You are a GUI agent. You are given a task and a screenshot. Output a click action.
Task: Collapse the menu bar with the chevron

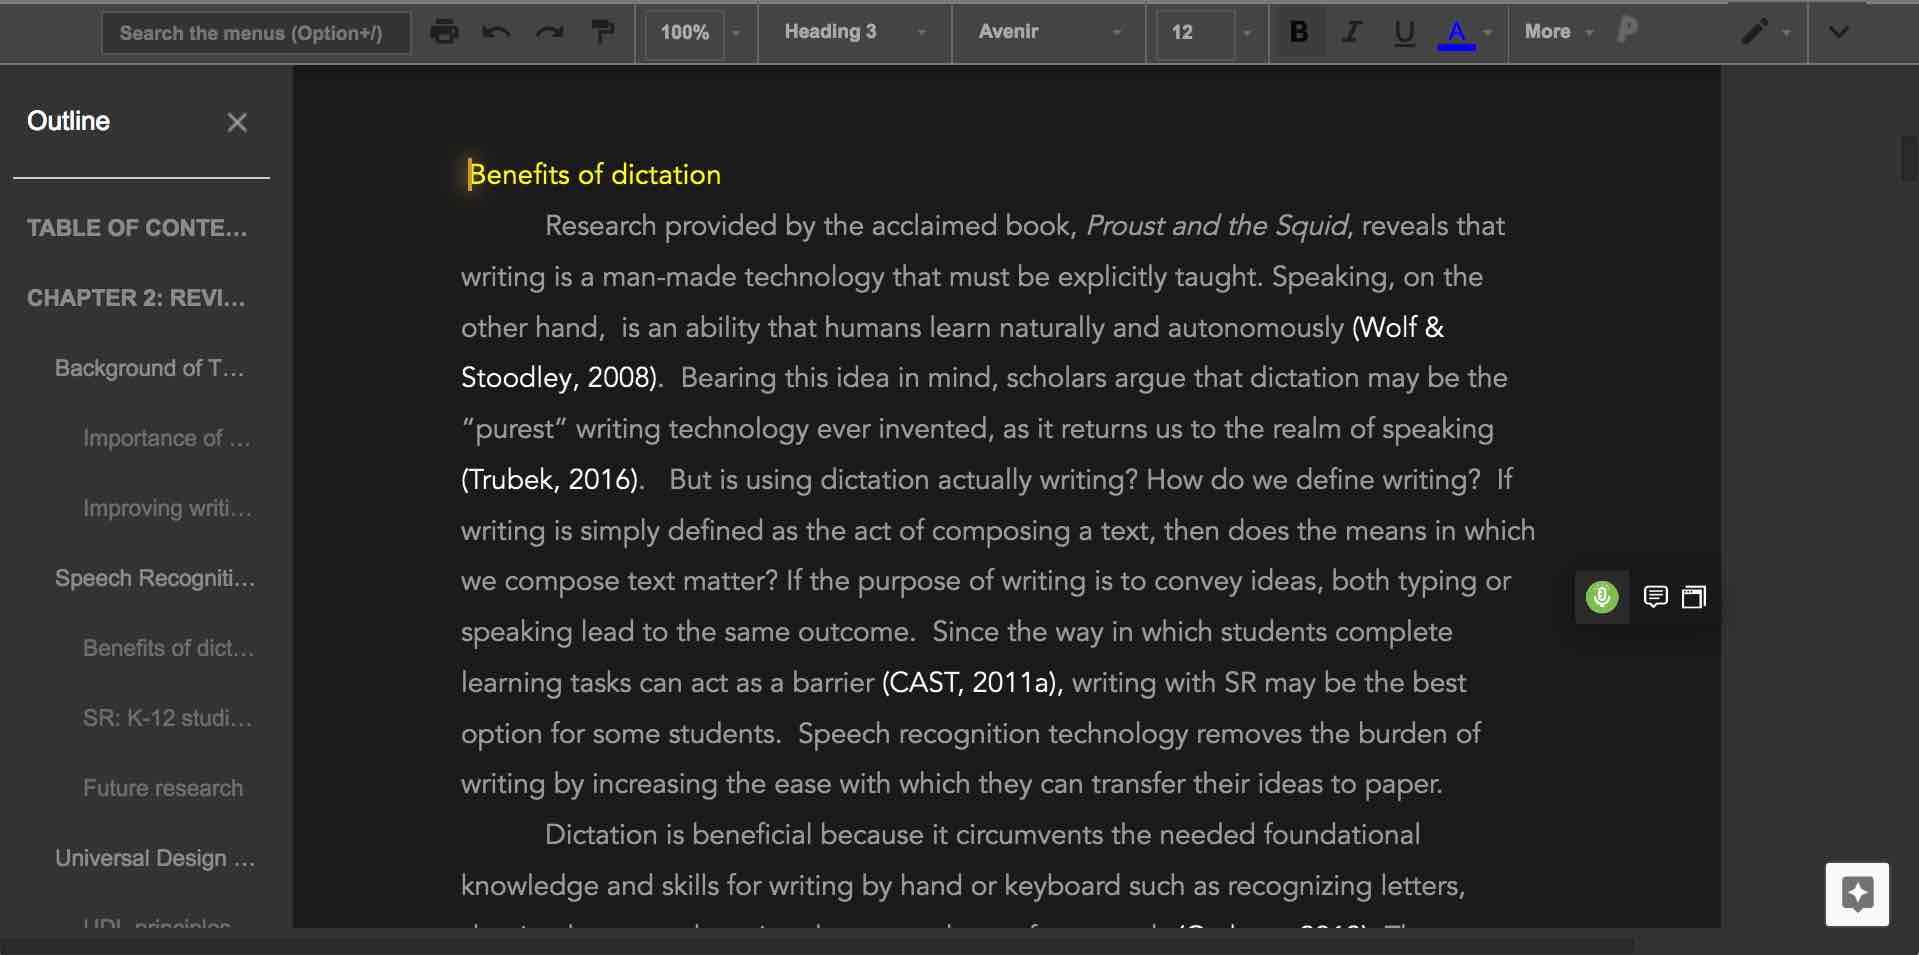[x=1838, y=32]
